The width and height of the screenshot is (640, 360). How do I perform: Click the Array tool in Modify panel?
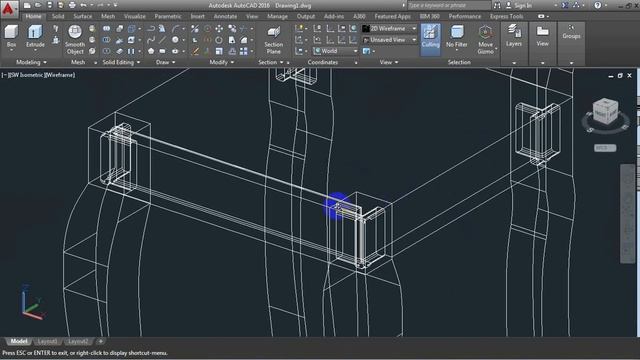point(244,51)
